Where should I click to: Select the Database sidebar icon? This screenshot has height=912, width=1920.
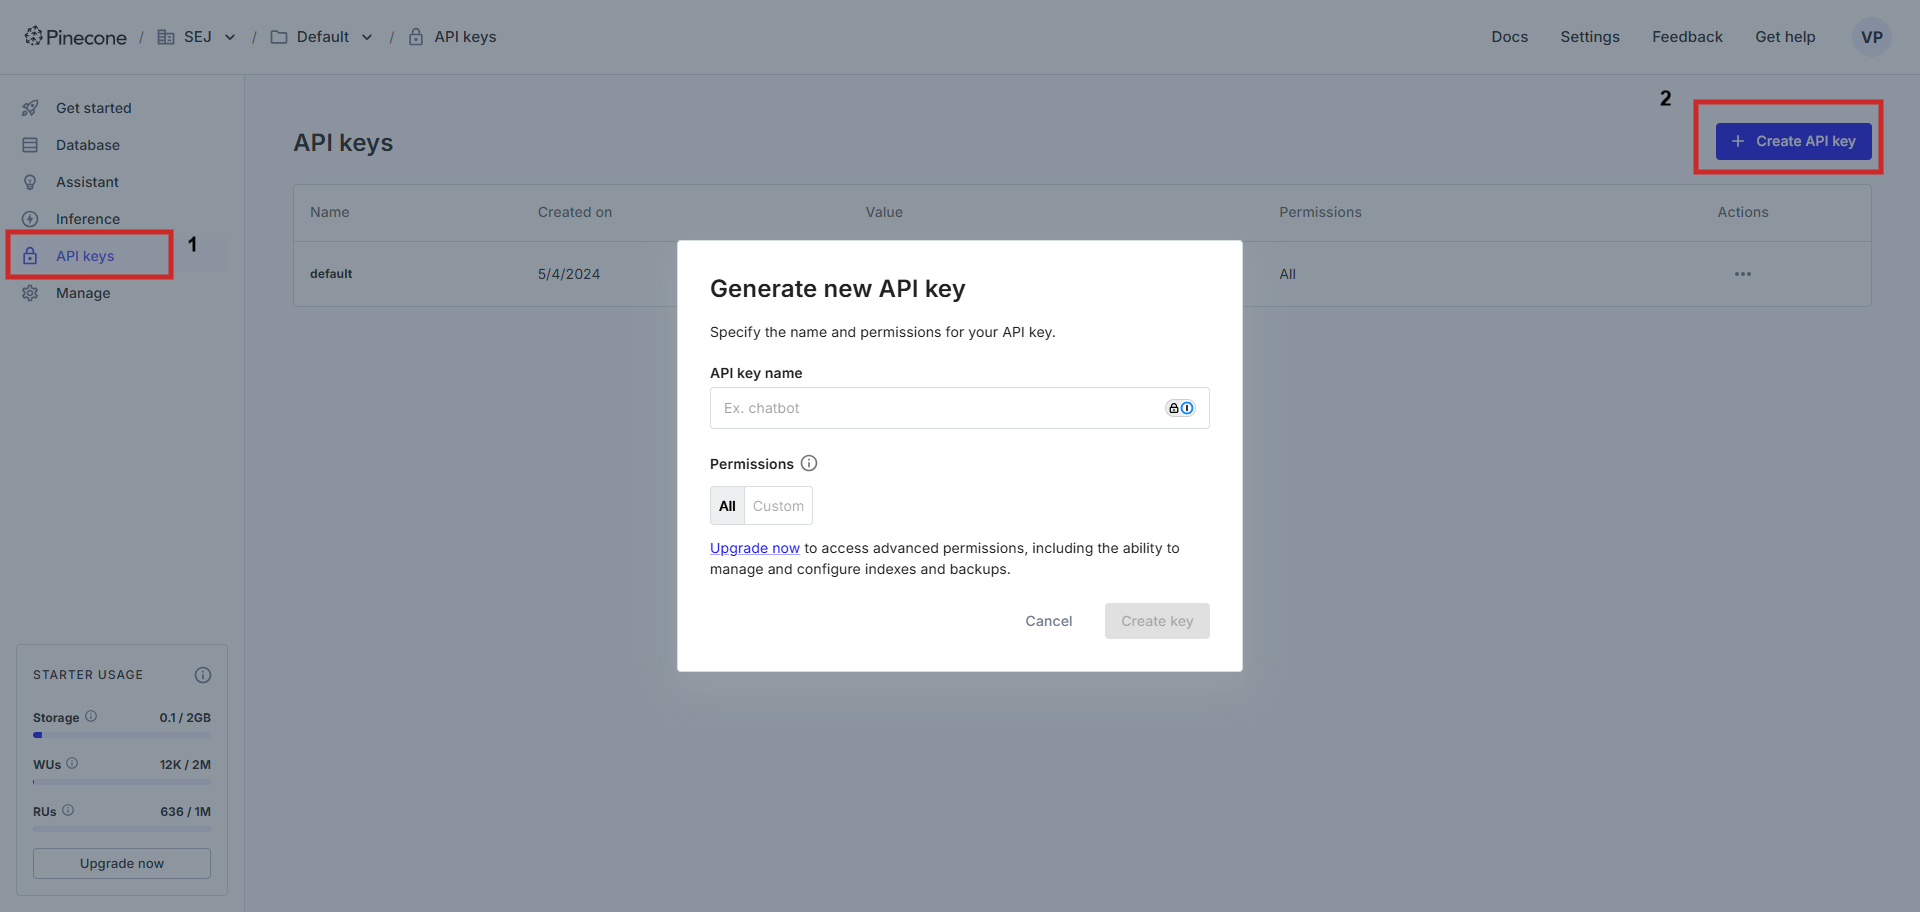30,144
